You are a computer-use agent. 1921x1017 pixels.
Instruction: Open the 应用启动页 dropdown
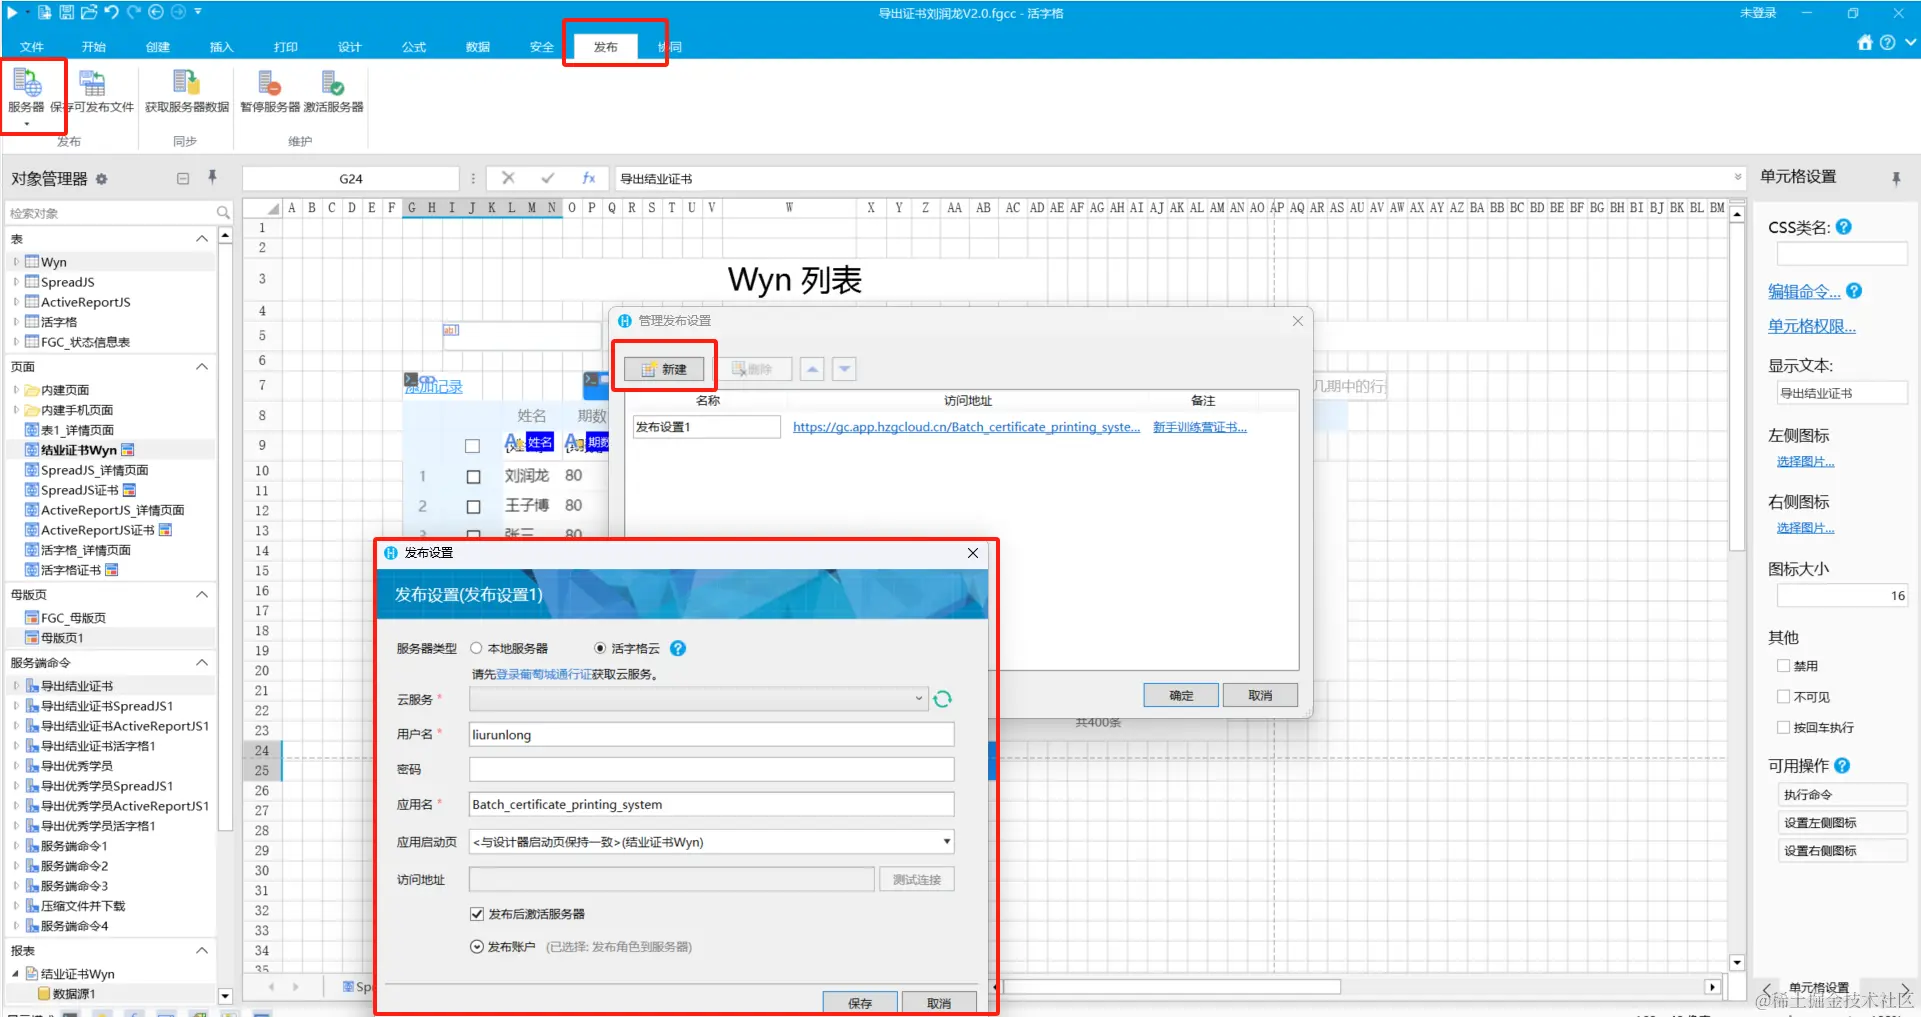(946, 842)
